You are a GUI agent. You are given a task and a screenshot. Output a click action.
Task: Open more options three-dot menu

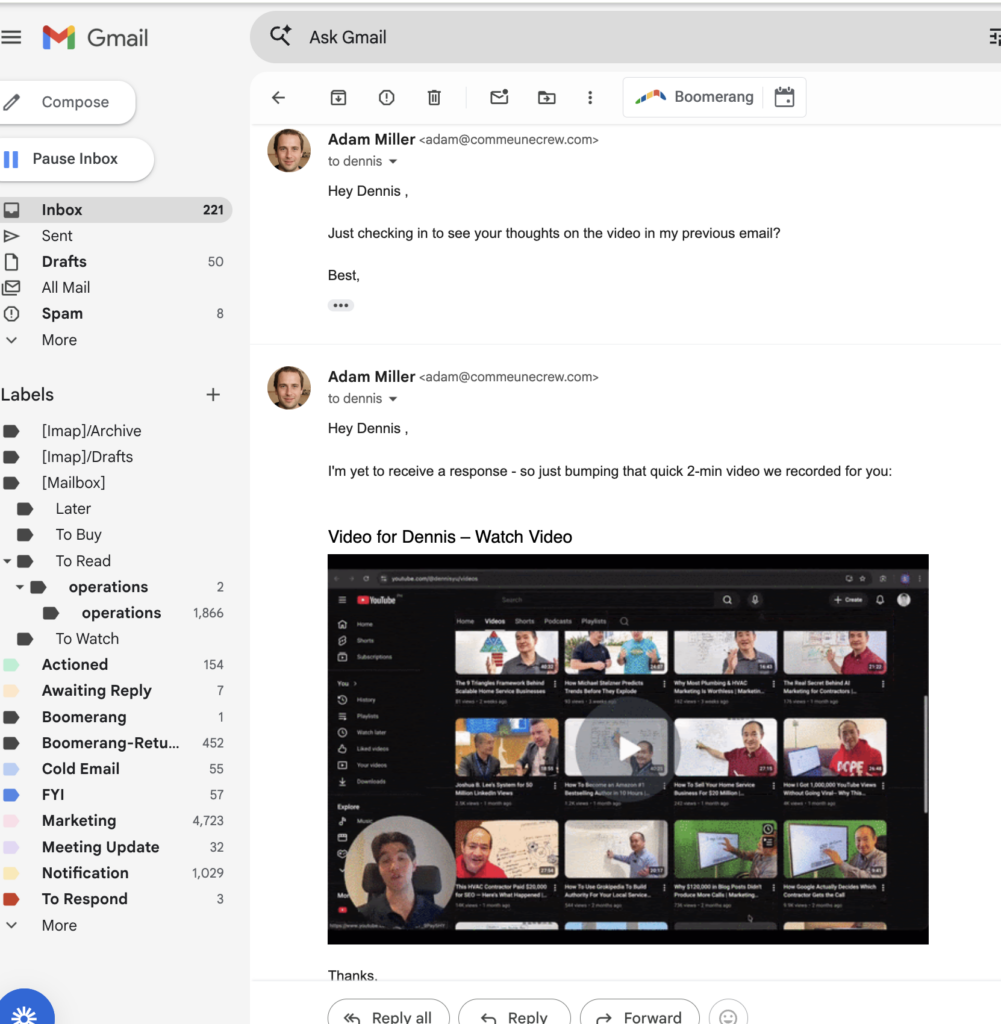[x=590, y=97]
